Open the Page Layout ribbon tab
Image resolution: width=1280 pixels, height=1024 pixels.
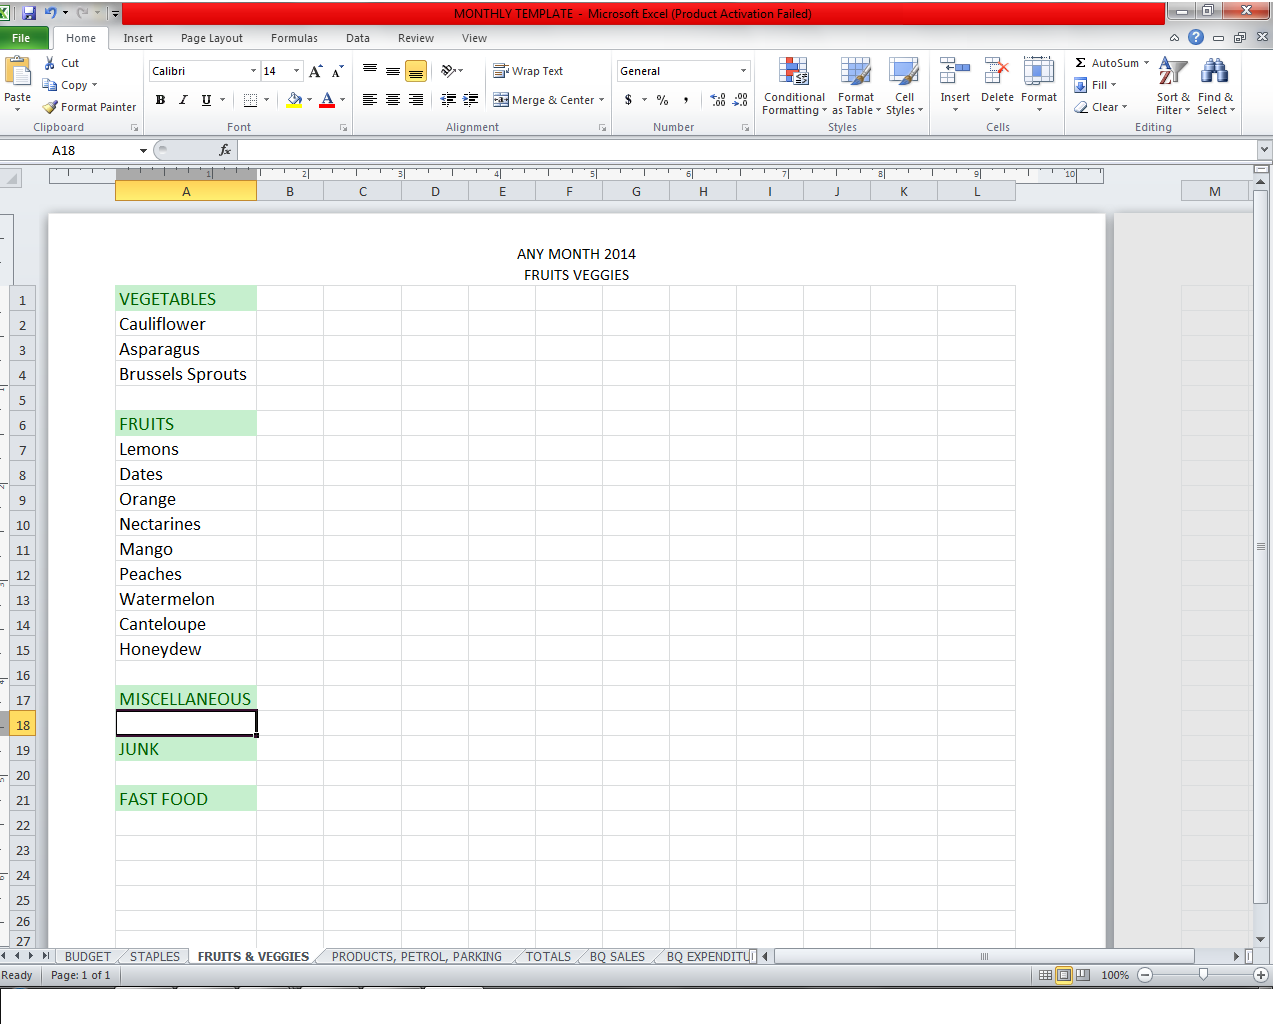211,38
